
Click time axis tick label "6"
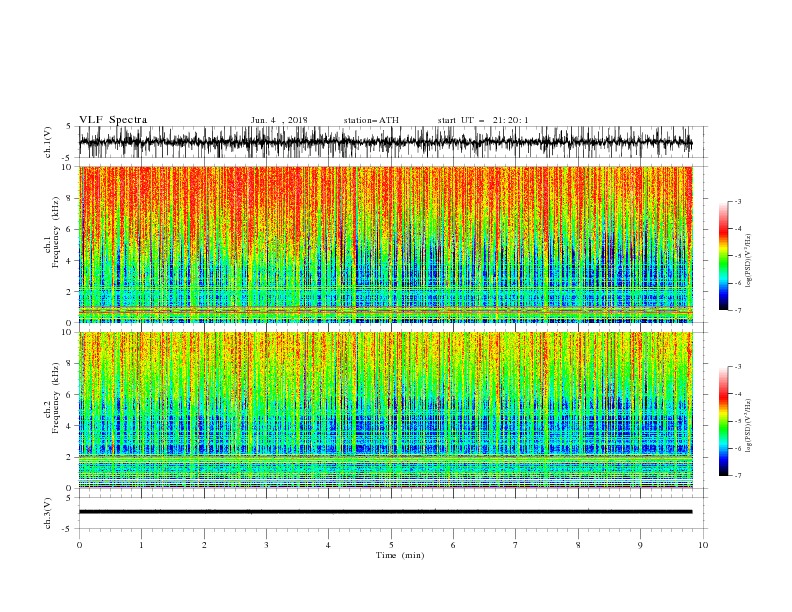click(x=453, y=545)
